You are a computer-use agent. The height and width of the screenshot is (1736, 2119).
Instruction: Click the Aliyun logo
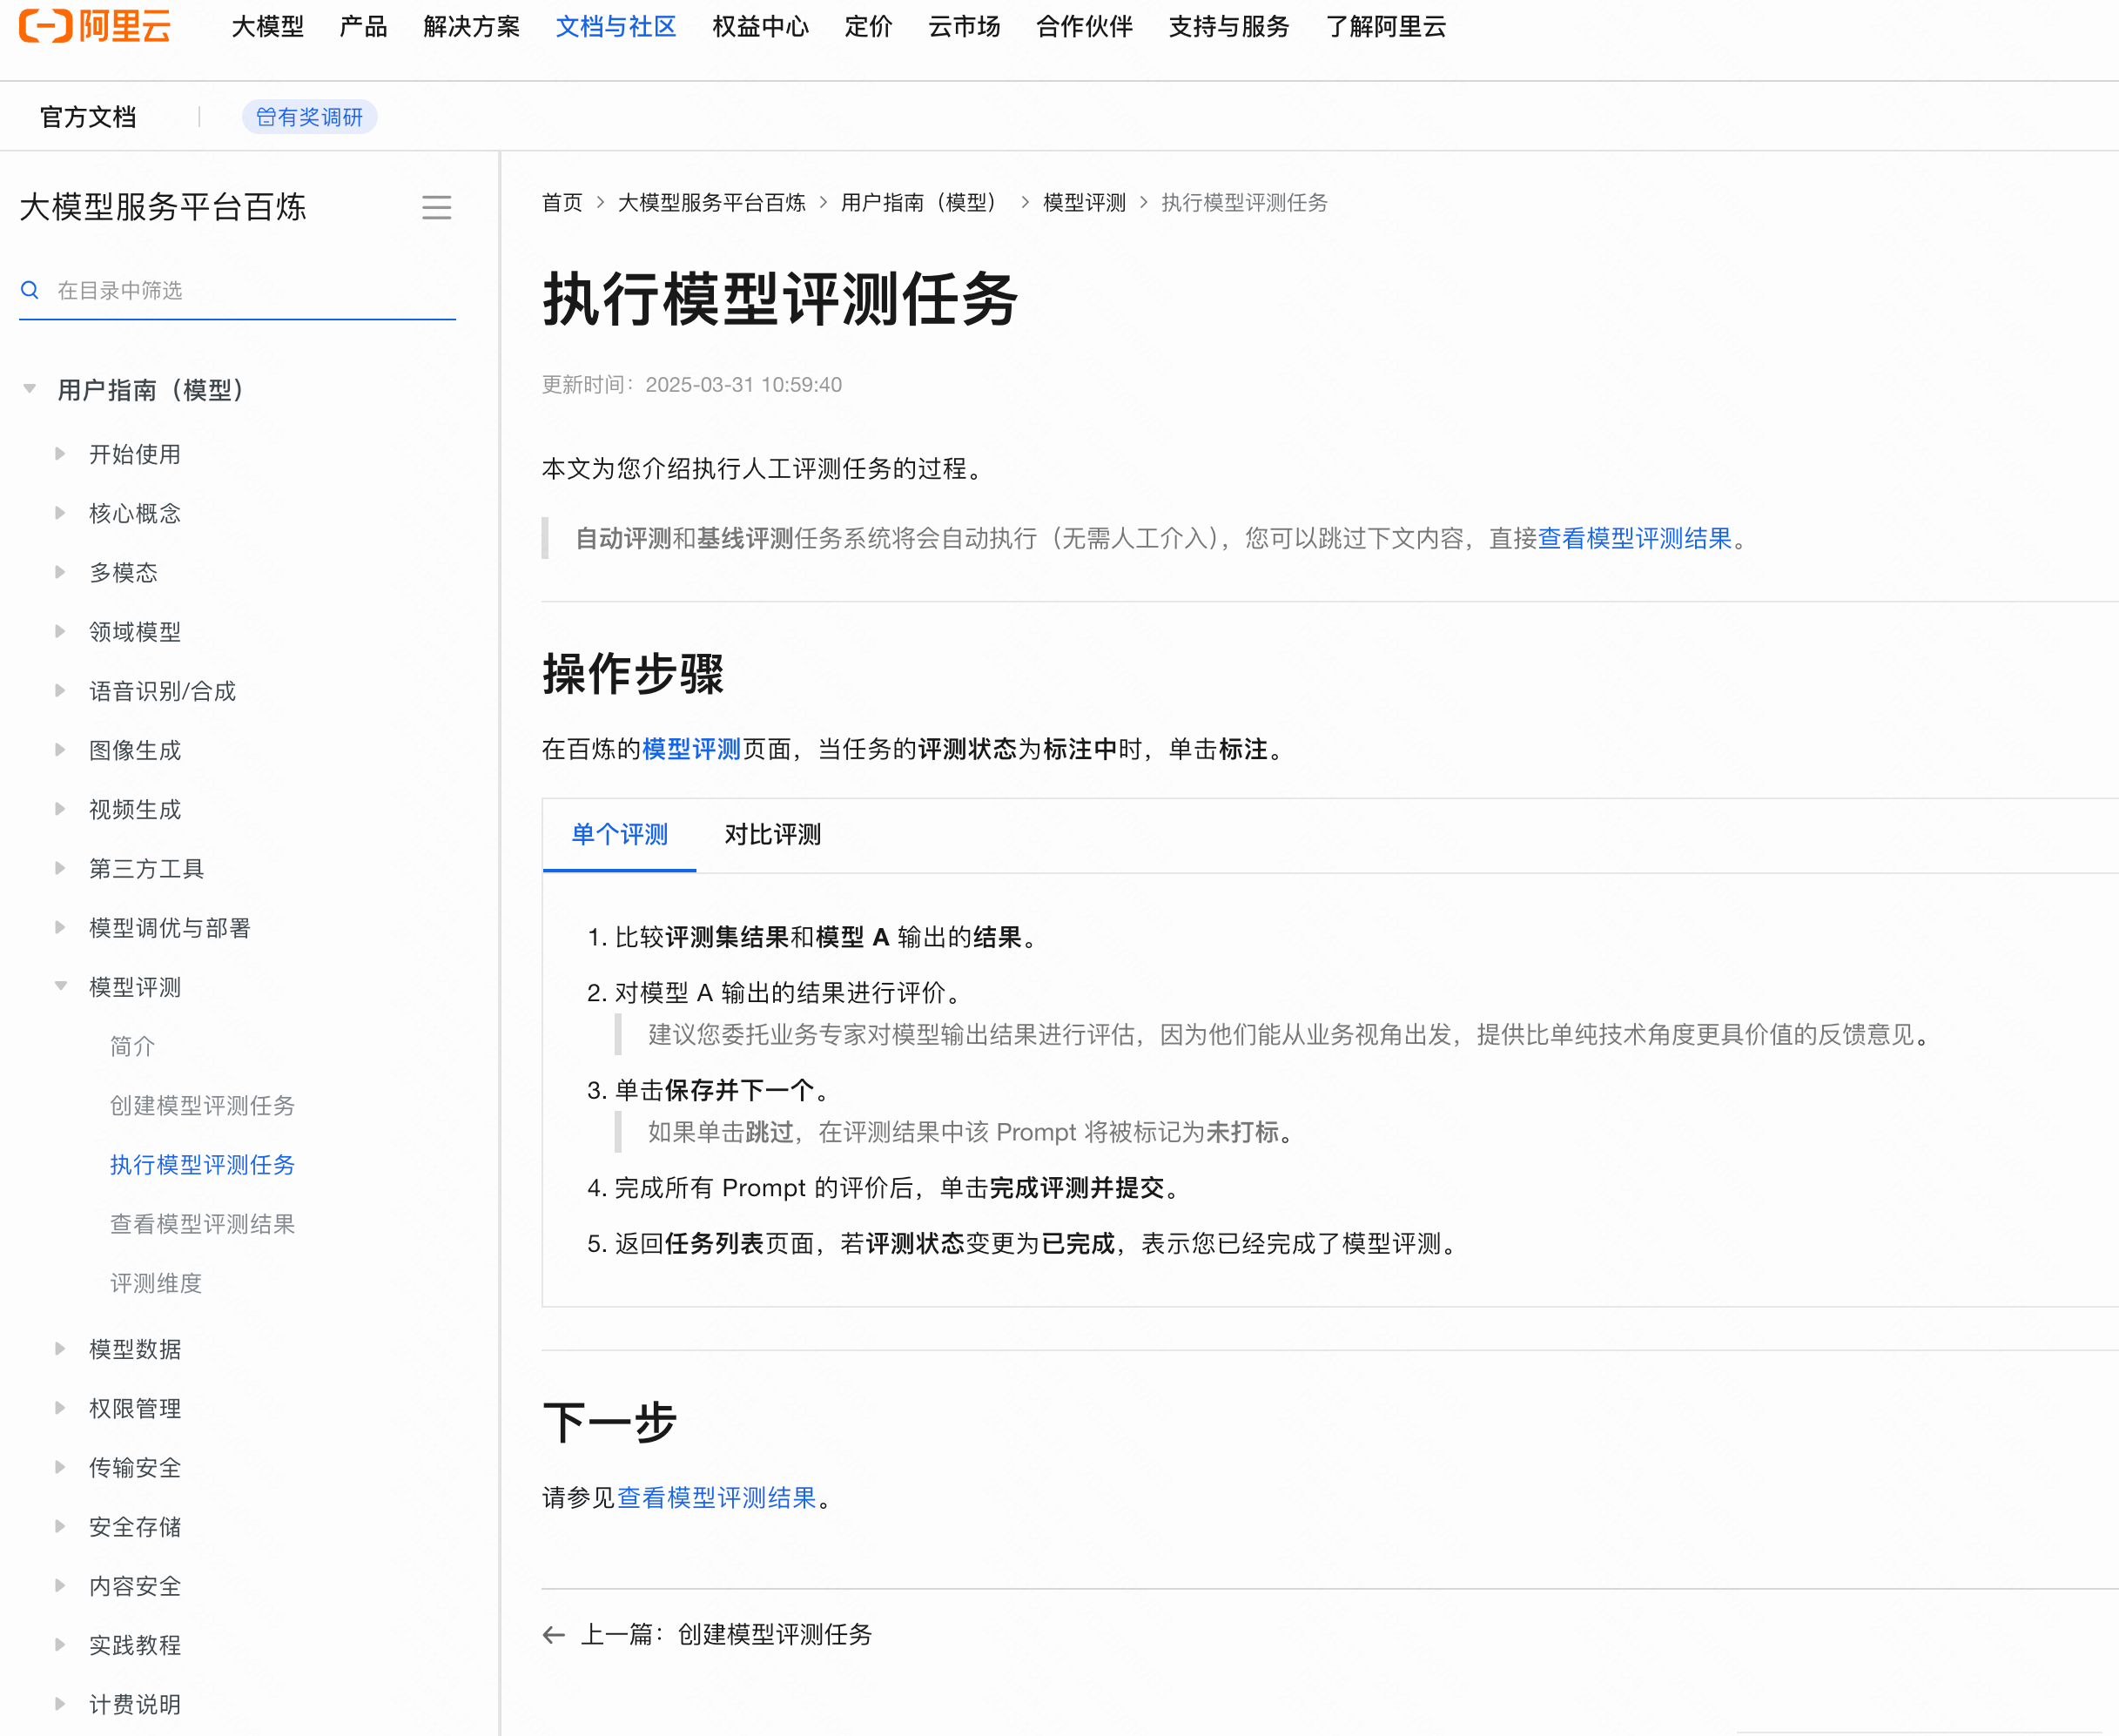point(95,26)
